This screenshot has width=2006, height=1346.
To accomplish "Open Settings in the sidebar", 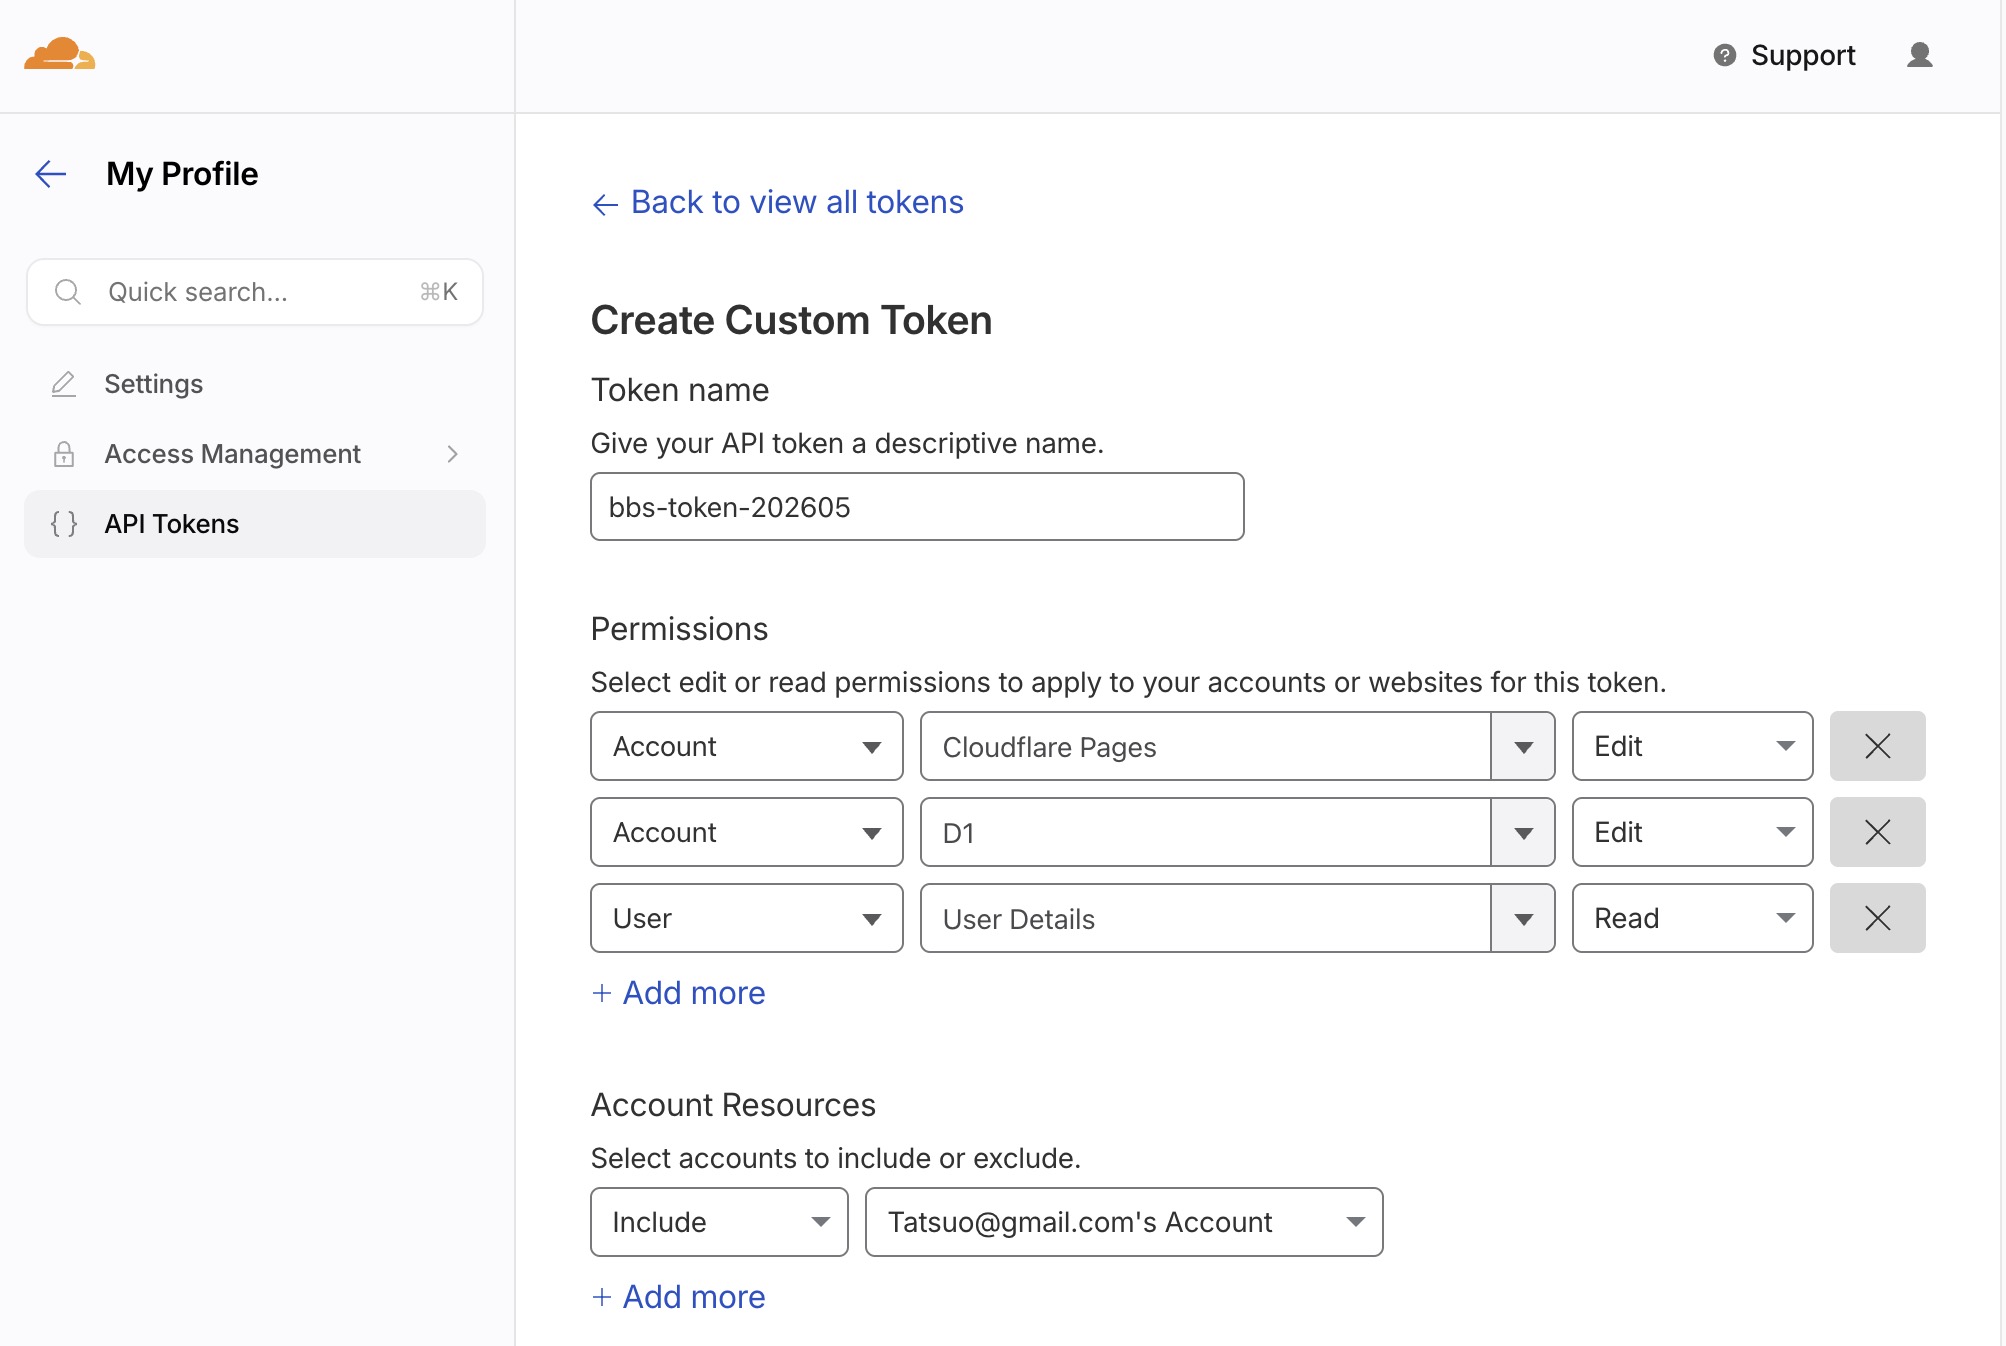I will (255, 384).
